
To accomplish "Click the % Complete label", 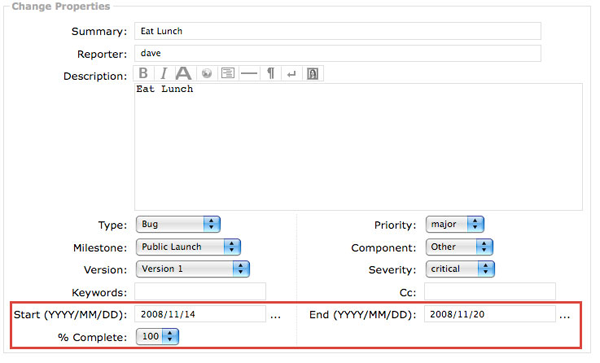I will tap(92, 337).
